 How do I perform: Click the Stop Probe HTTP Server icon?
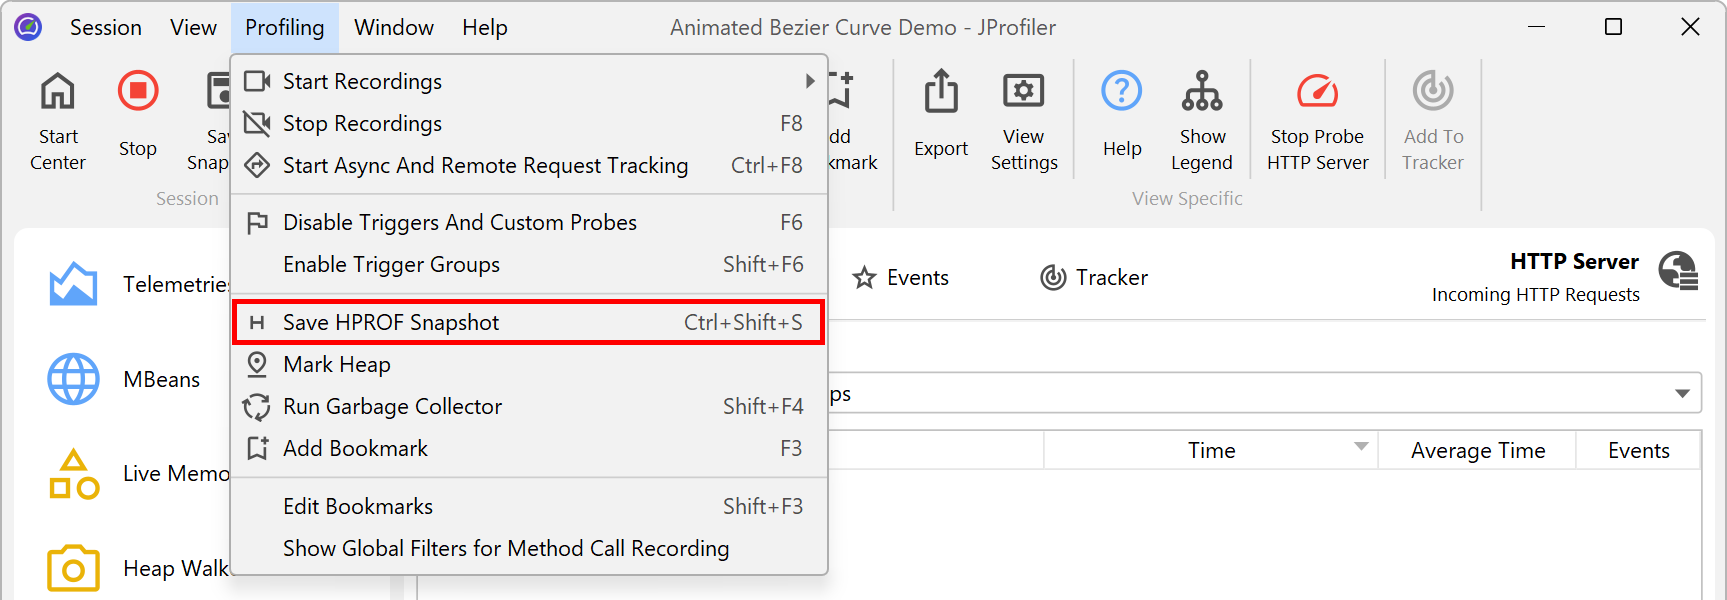pos(1317,92)
